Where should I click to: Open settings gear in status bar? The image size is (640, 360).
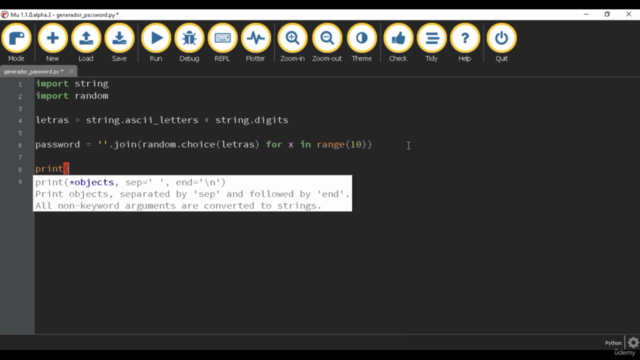coord(633,342)
